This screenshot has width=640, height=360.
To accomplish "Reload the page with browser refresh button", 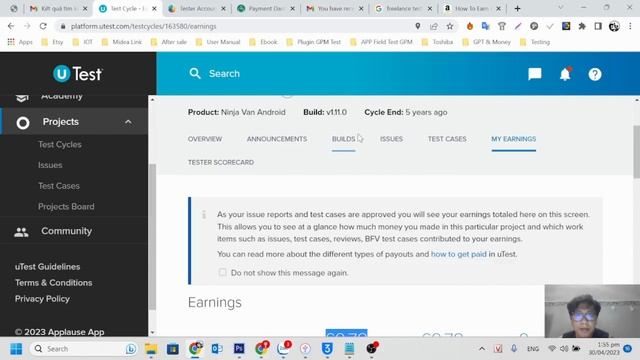I will tap(43, 26).
